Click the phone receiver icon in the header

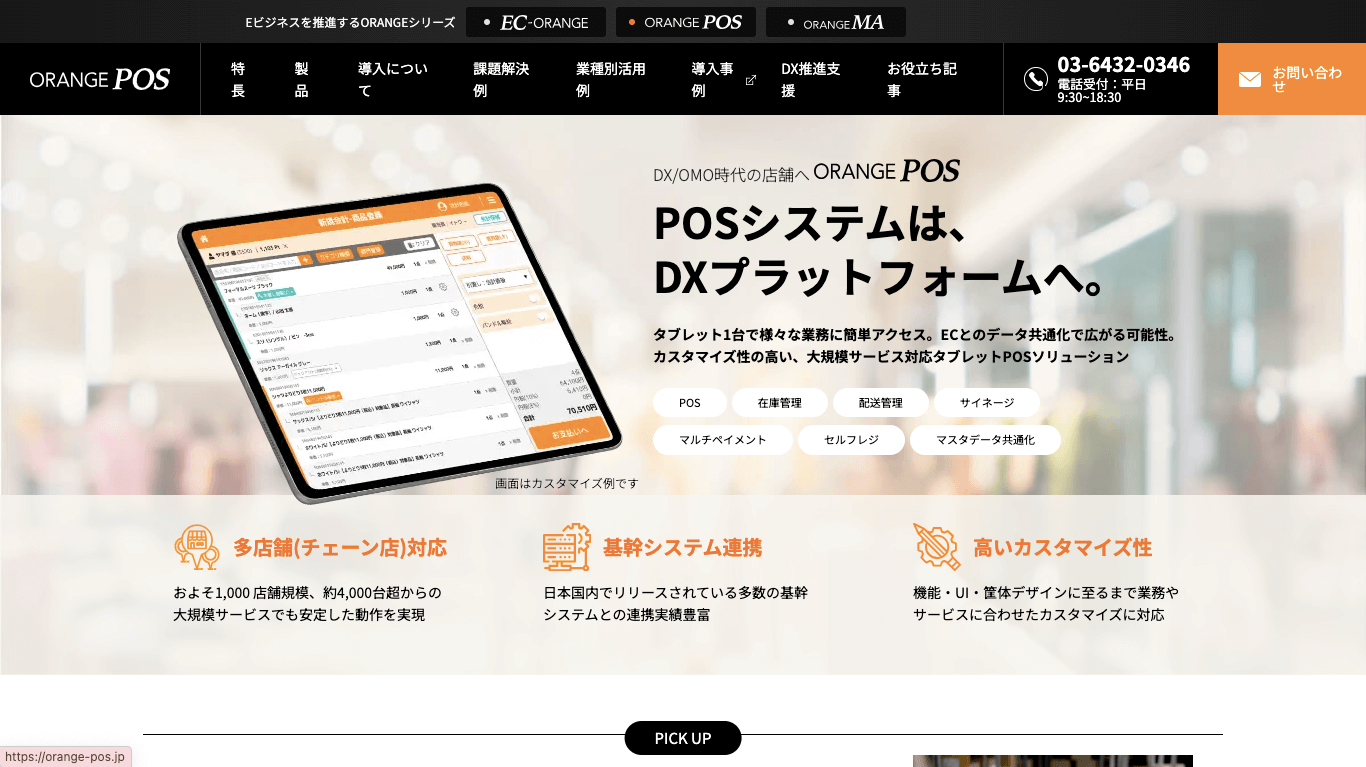pyautogui.click(x=1036, y=78)
